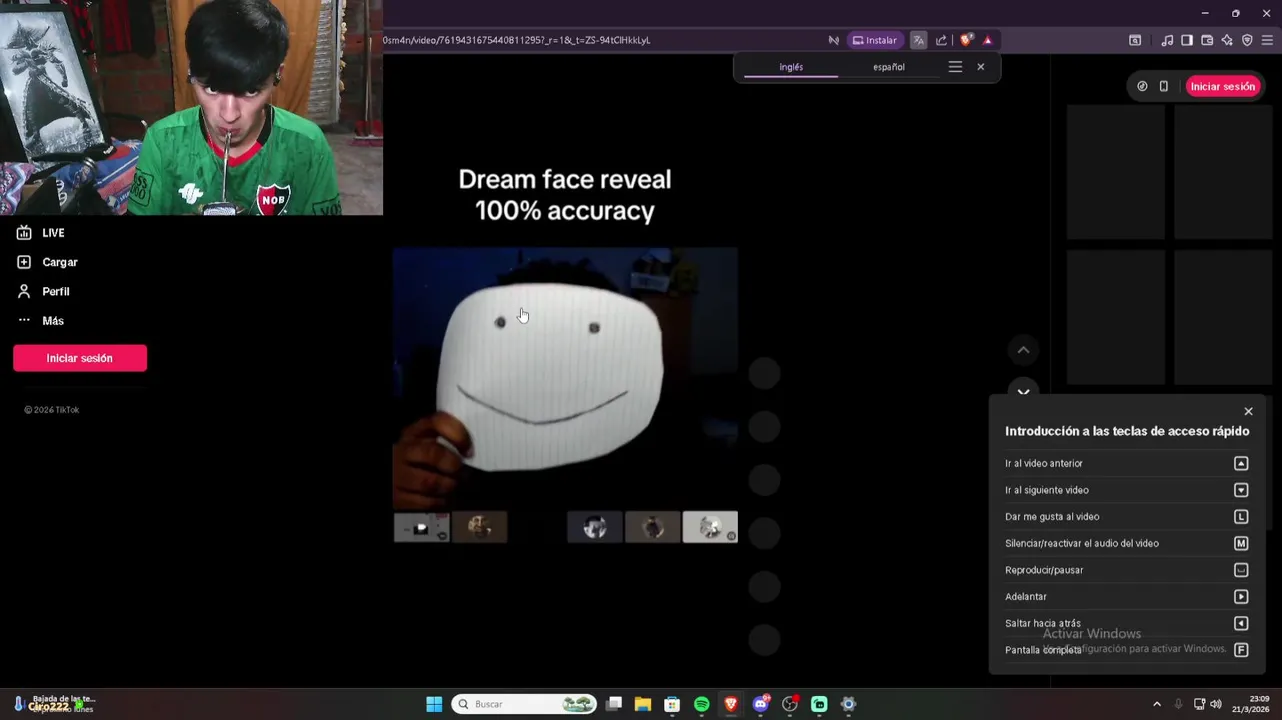Click the Dream face reveal video frame
The height and width of the screenshot is (720, 1282).
565,380
